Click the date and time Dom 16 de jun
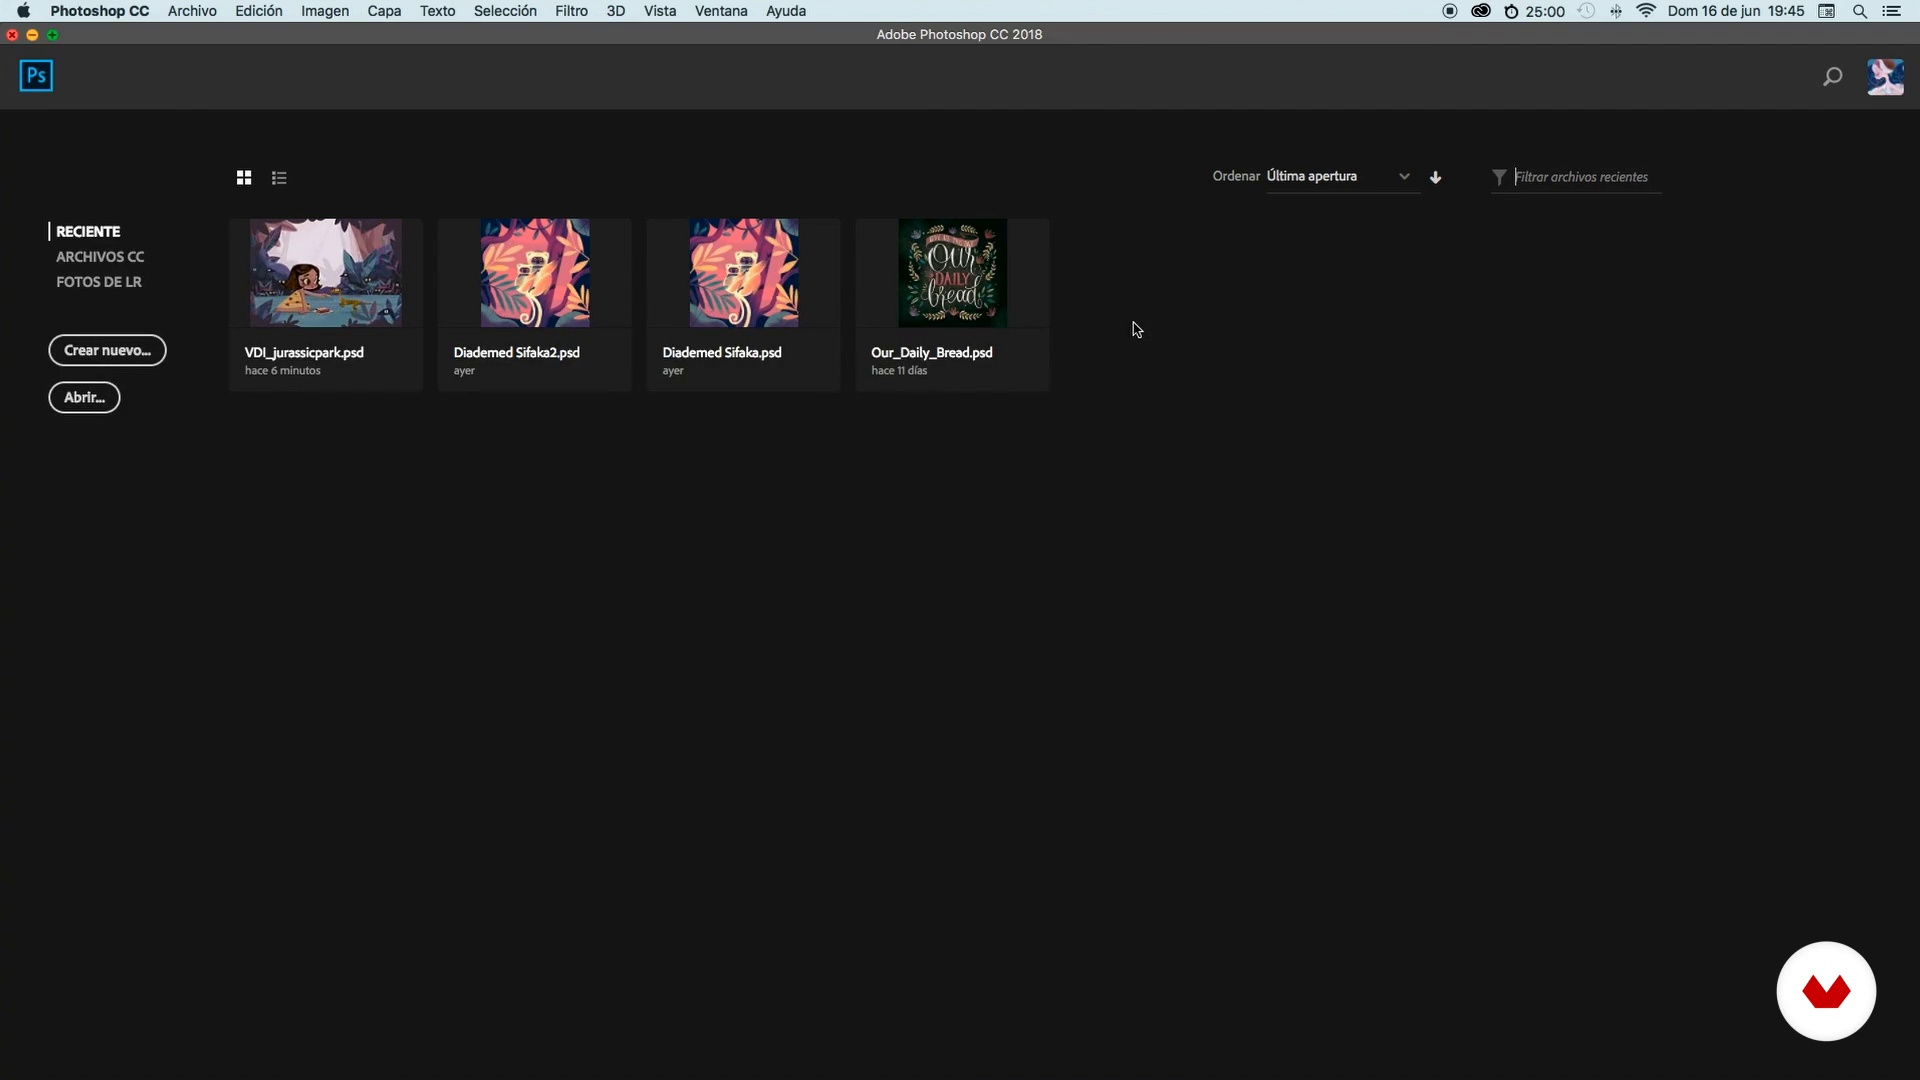This screenshot has height=1080, width=1920. tap(1736, 11)
